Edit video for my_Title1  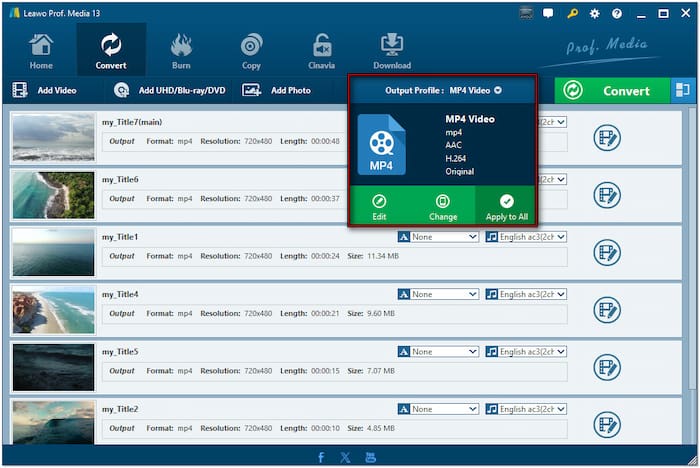click(607, 252)
